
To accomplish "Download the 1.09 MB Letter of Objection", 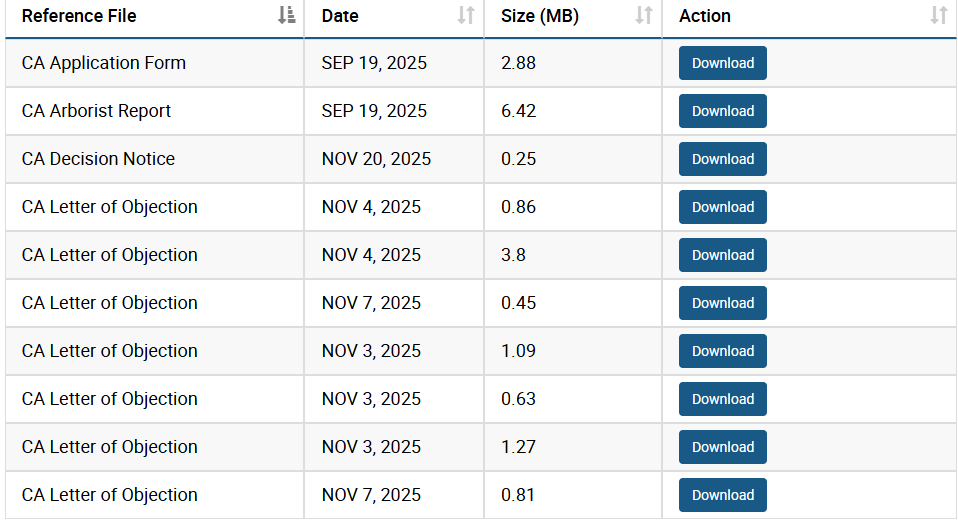I will 723,351.
